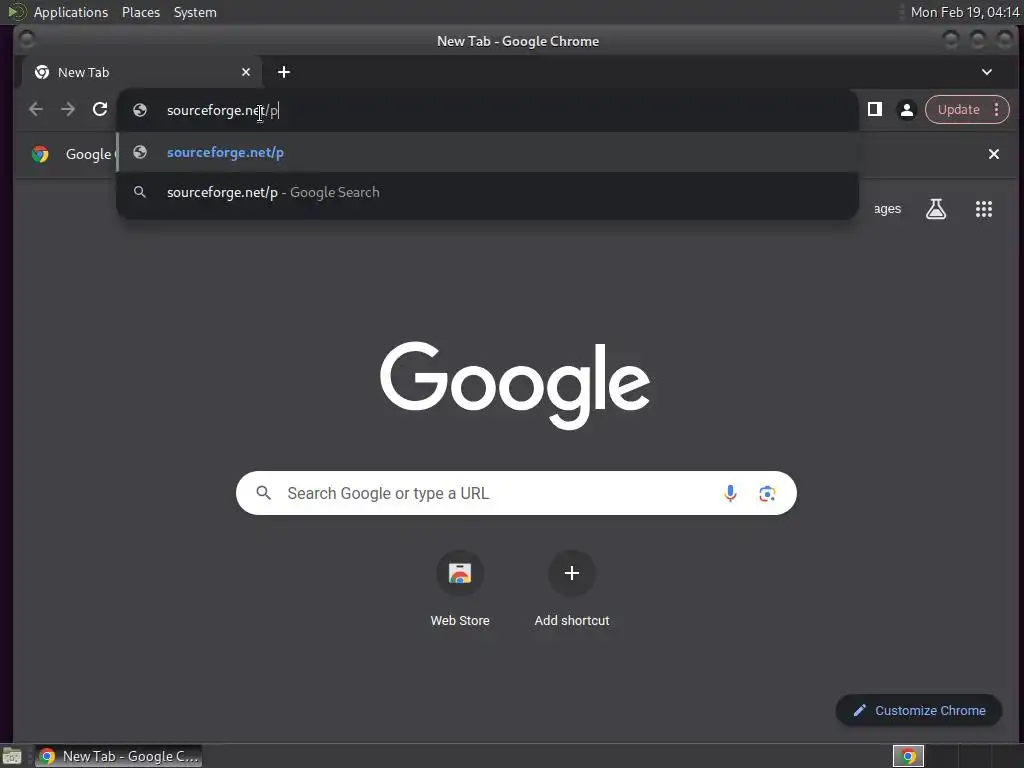Click the Chrome logo beside Google text

click(x=40, y=154)
